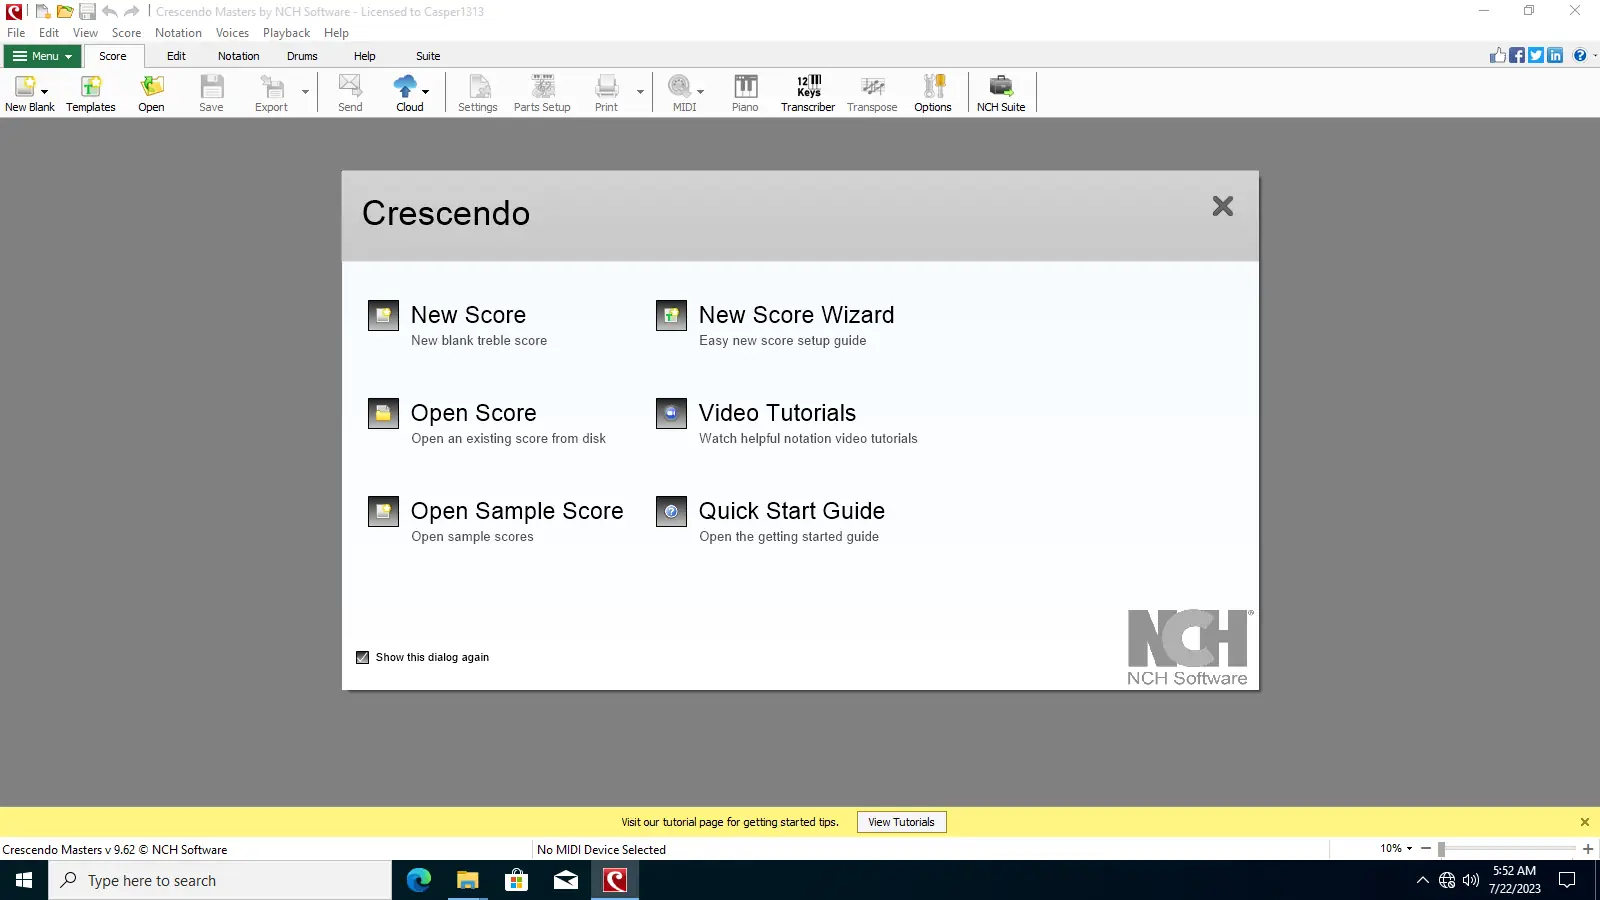1600x900 pixels.
Task: Open the File menu
Action: [16, 33]
